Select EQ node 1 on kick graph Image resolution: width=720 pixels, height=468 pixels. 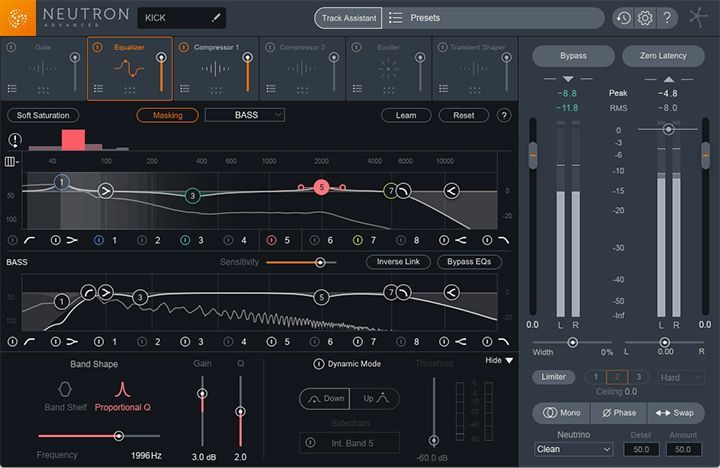click(62, 182)
